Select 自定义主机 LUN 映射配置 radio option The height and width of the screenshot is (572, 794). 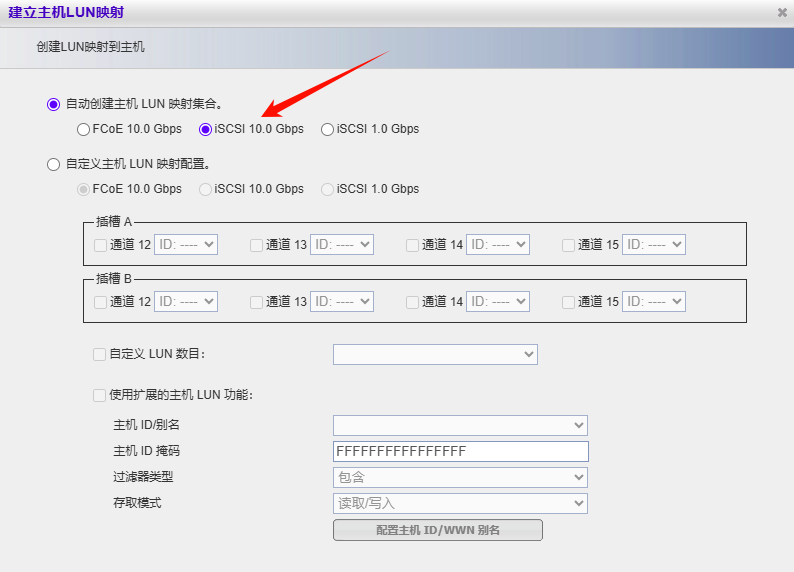click(54, 164)
